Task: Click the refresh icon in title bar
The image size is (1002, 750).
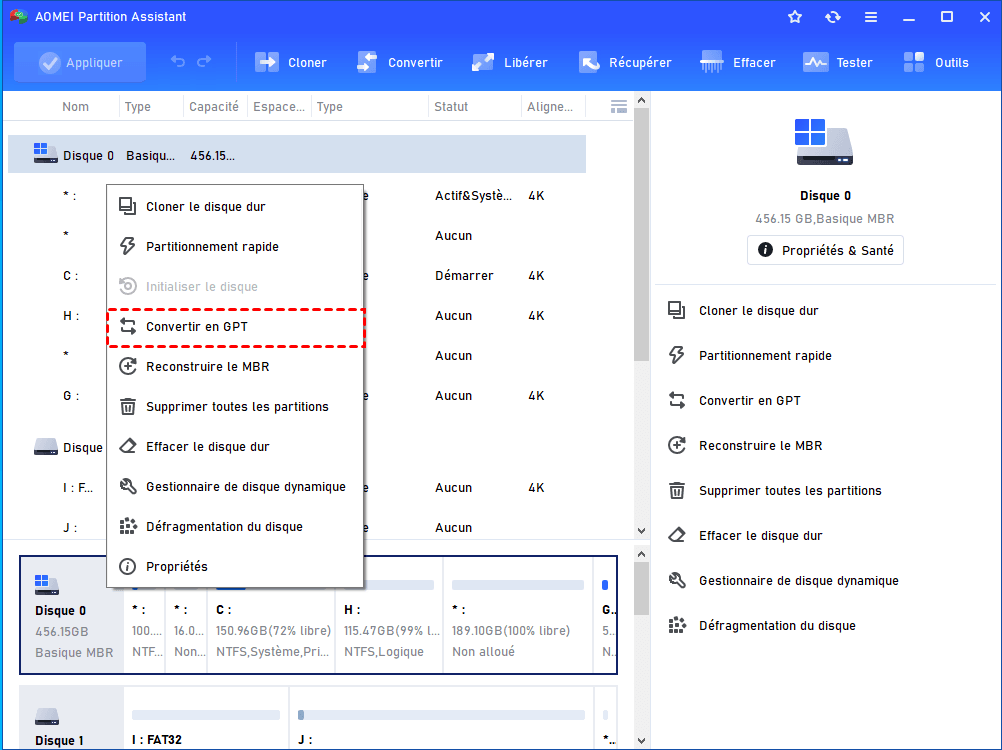Action: 833,17
